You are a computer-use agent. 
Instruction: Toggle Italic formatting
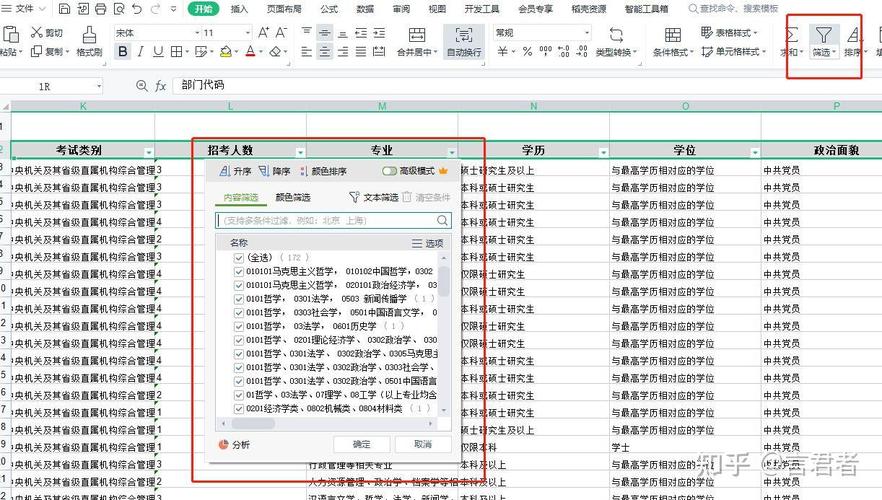pos(140,52)
